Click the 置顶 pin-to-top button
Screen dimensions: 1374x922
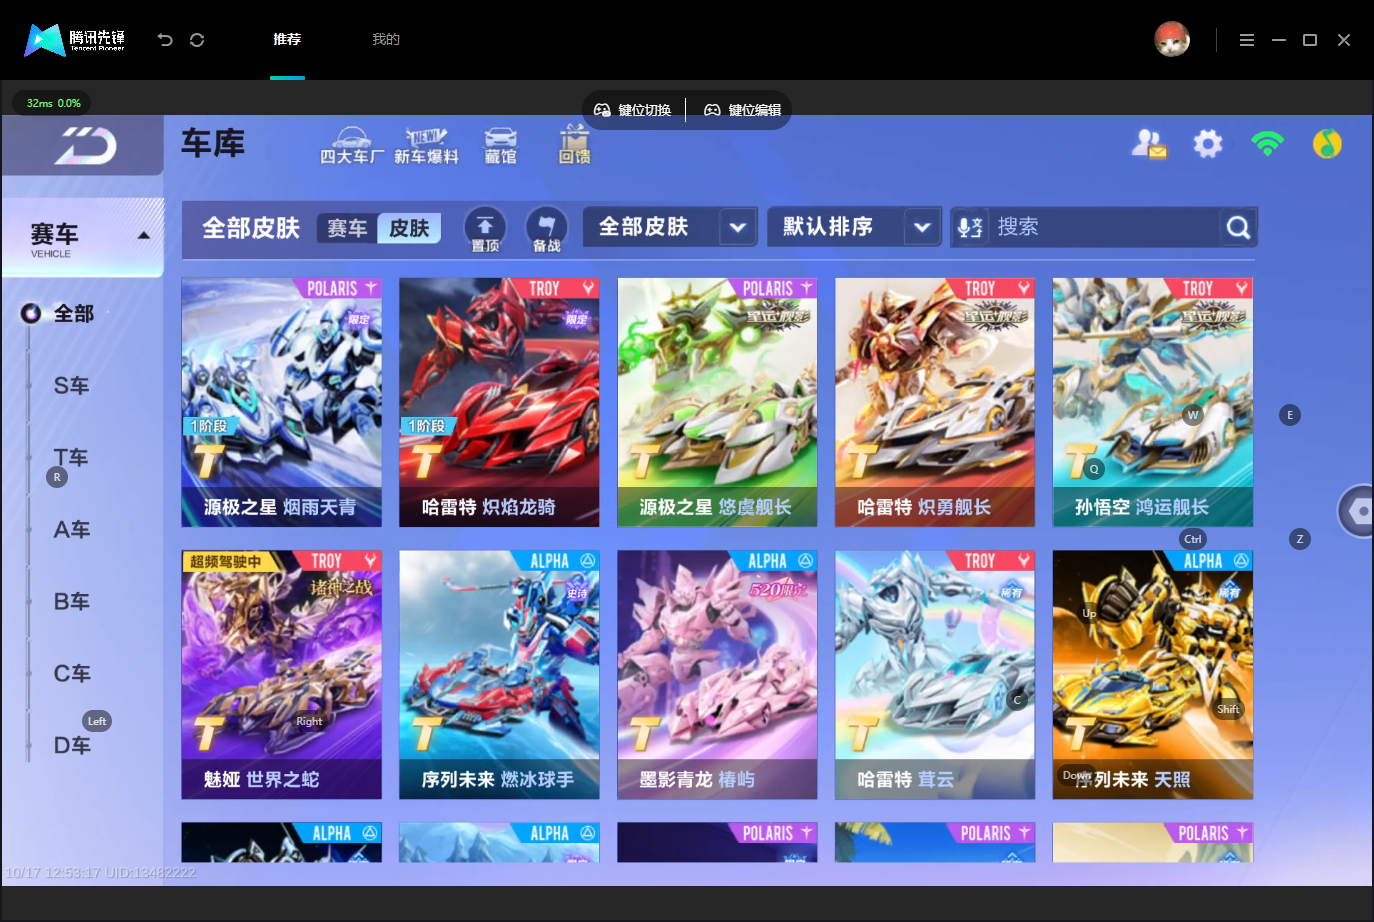click(x=485, y=229)
